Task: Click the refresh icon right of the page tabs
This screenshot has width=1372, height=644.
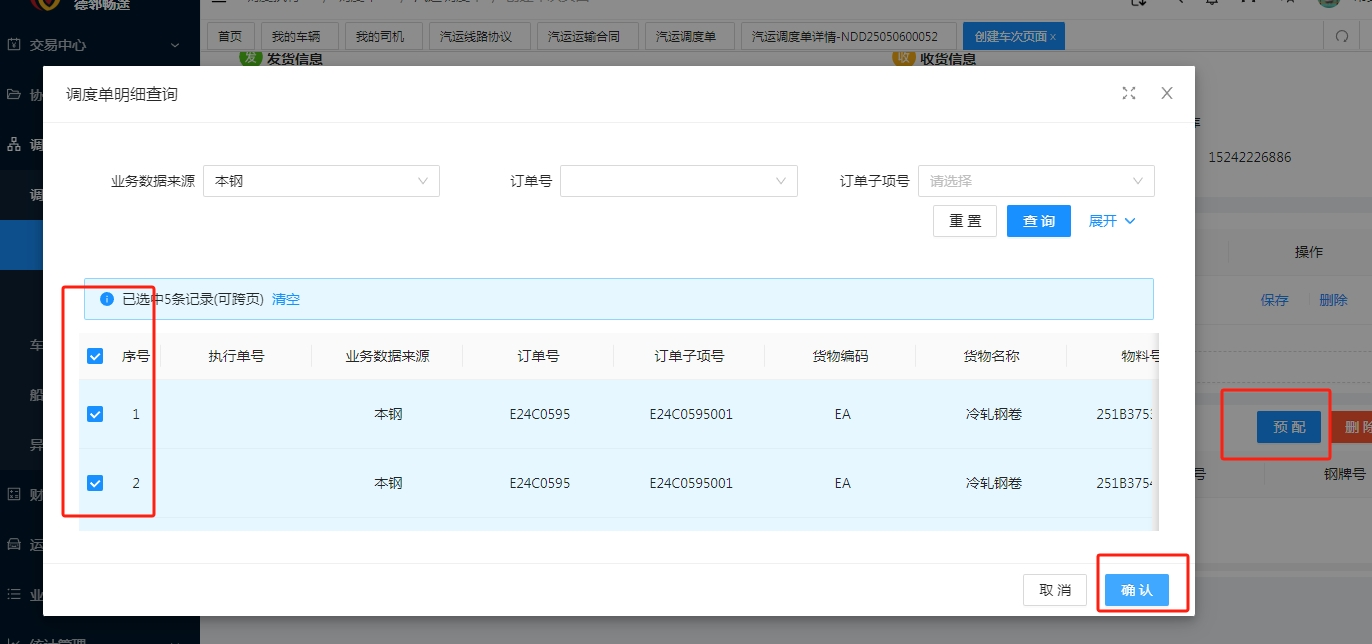Action: pos(1342,36)
